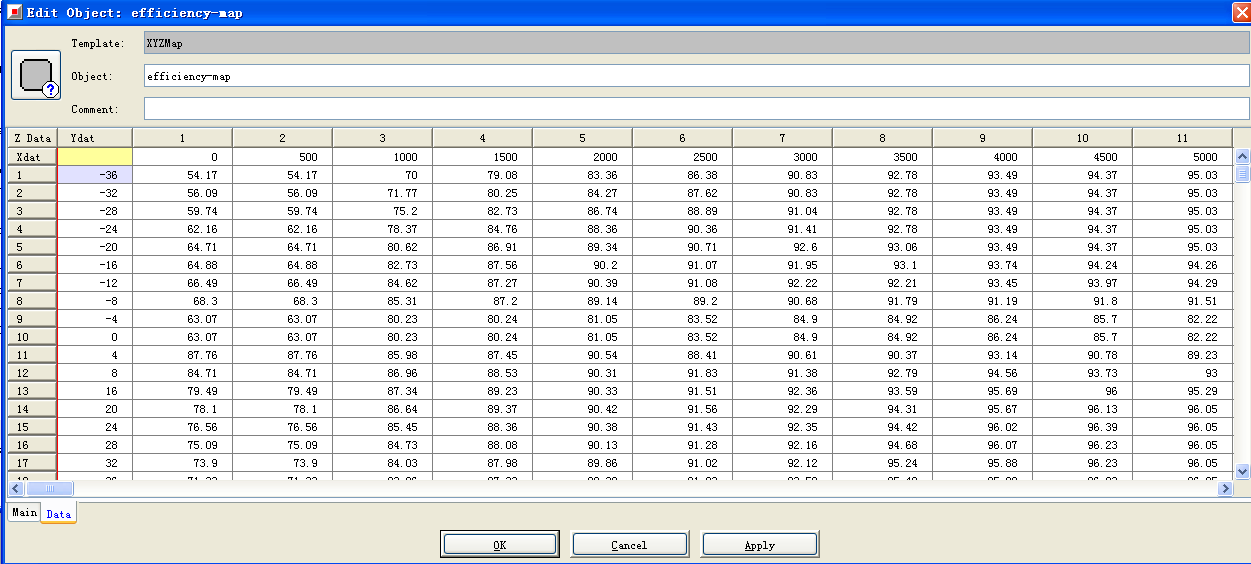
Task: Click cell 85.98 in row 11
Action: 382,355
